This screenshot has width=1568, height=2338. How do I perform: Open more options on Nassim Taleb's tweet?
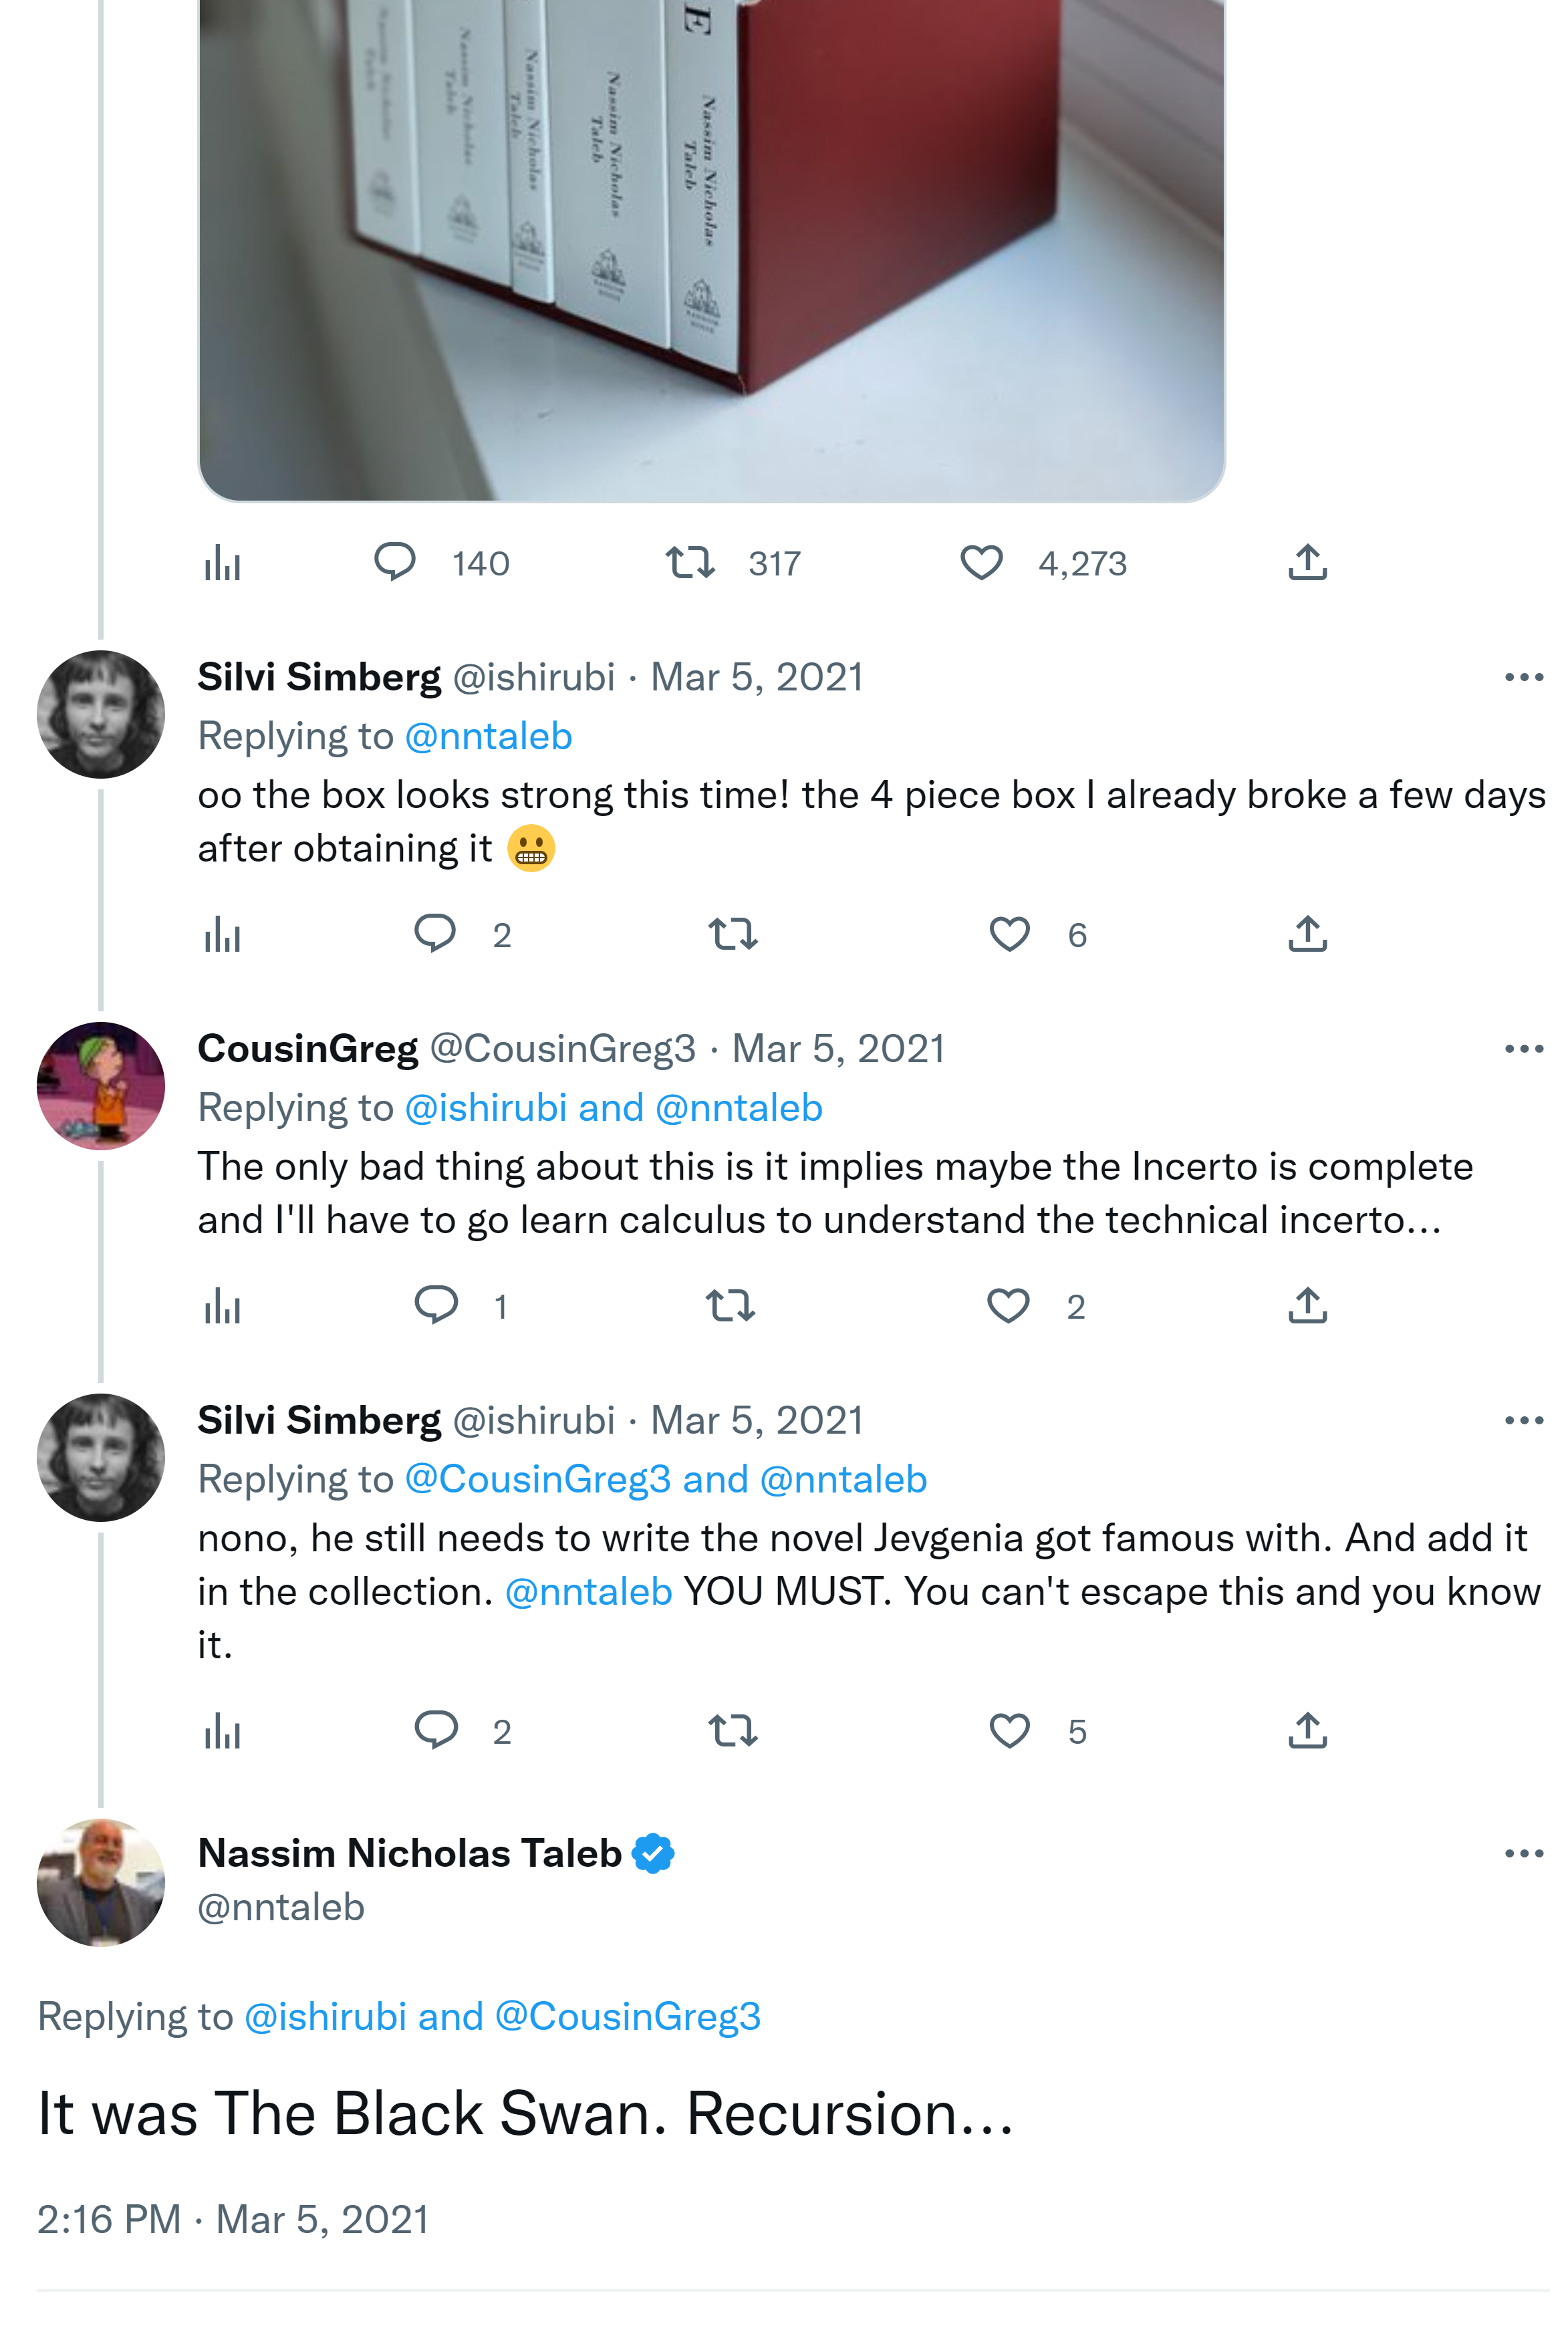click(x=1524, y=1854)
